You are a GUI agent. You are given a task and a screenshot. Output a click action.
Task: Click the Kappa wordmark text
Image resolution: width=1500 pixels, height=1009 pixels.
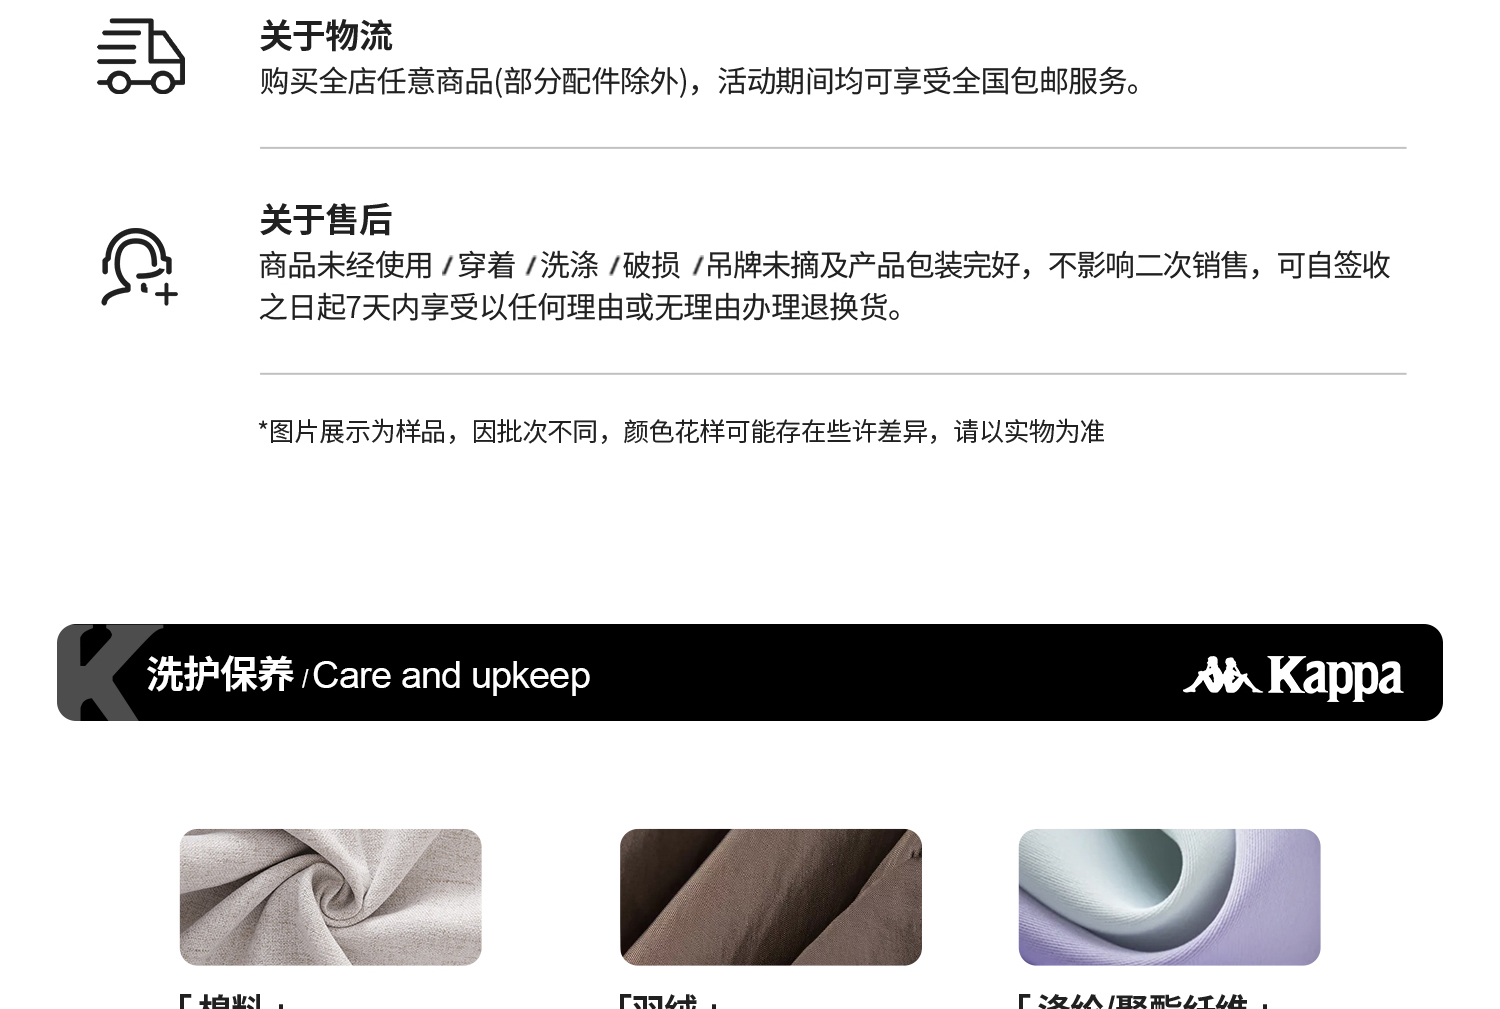click(1335, 677)
